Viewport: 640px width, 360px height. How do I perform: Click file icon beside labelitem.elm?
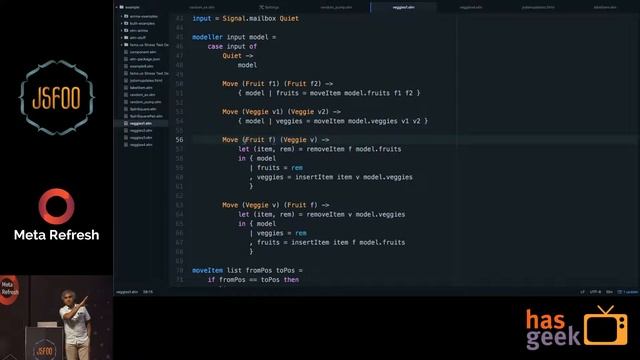(x=126, y=88)
